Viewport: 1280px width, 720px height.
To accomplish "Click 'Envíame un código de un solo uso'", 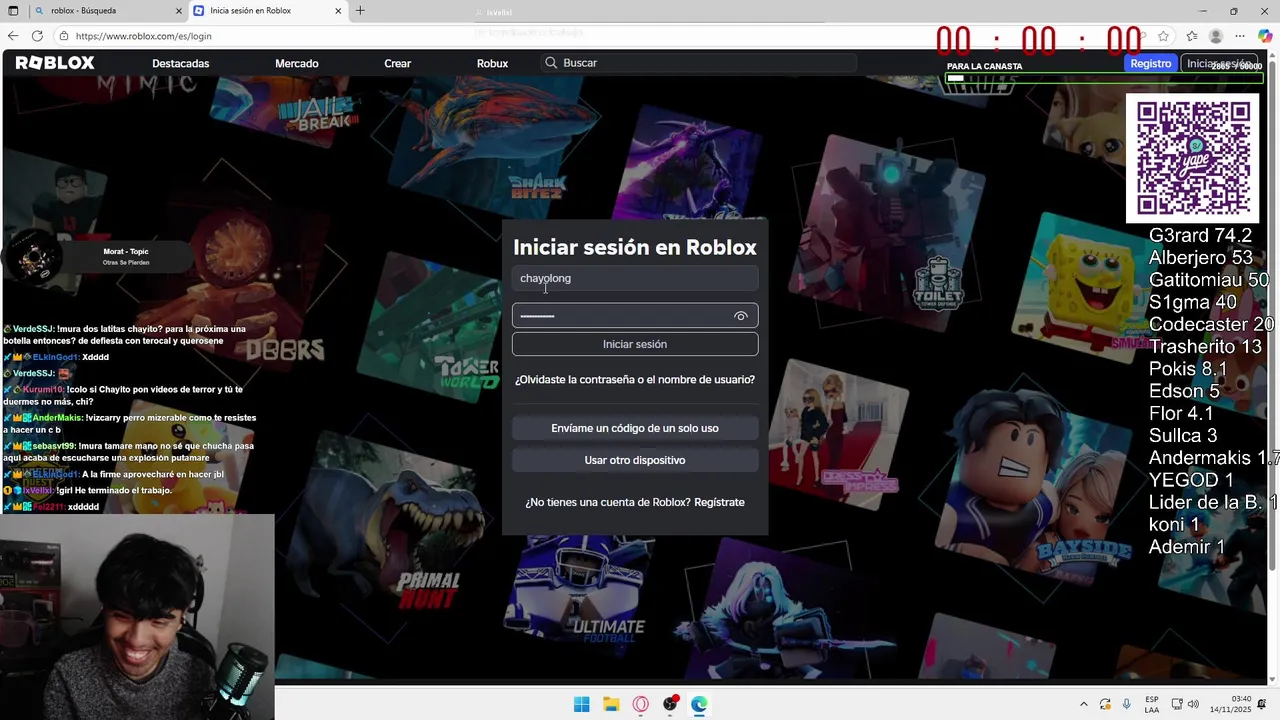I will (x=635, y=428).
